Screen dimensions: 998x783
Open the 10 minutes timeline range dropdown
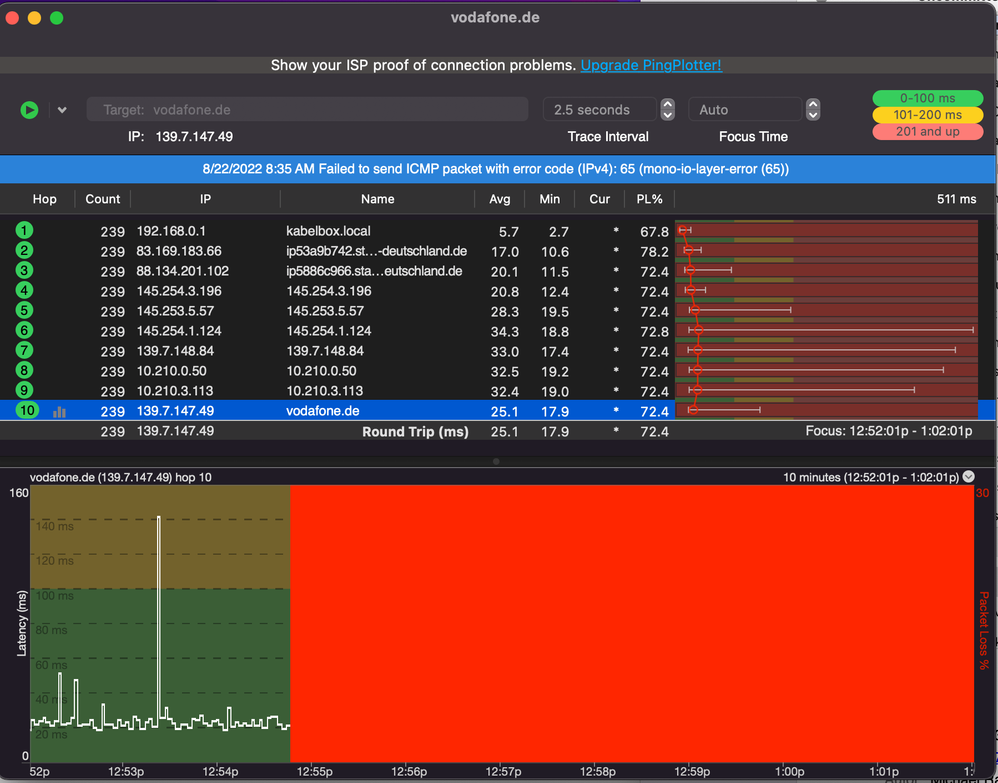(x=969, y=477)
